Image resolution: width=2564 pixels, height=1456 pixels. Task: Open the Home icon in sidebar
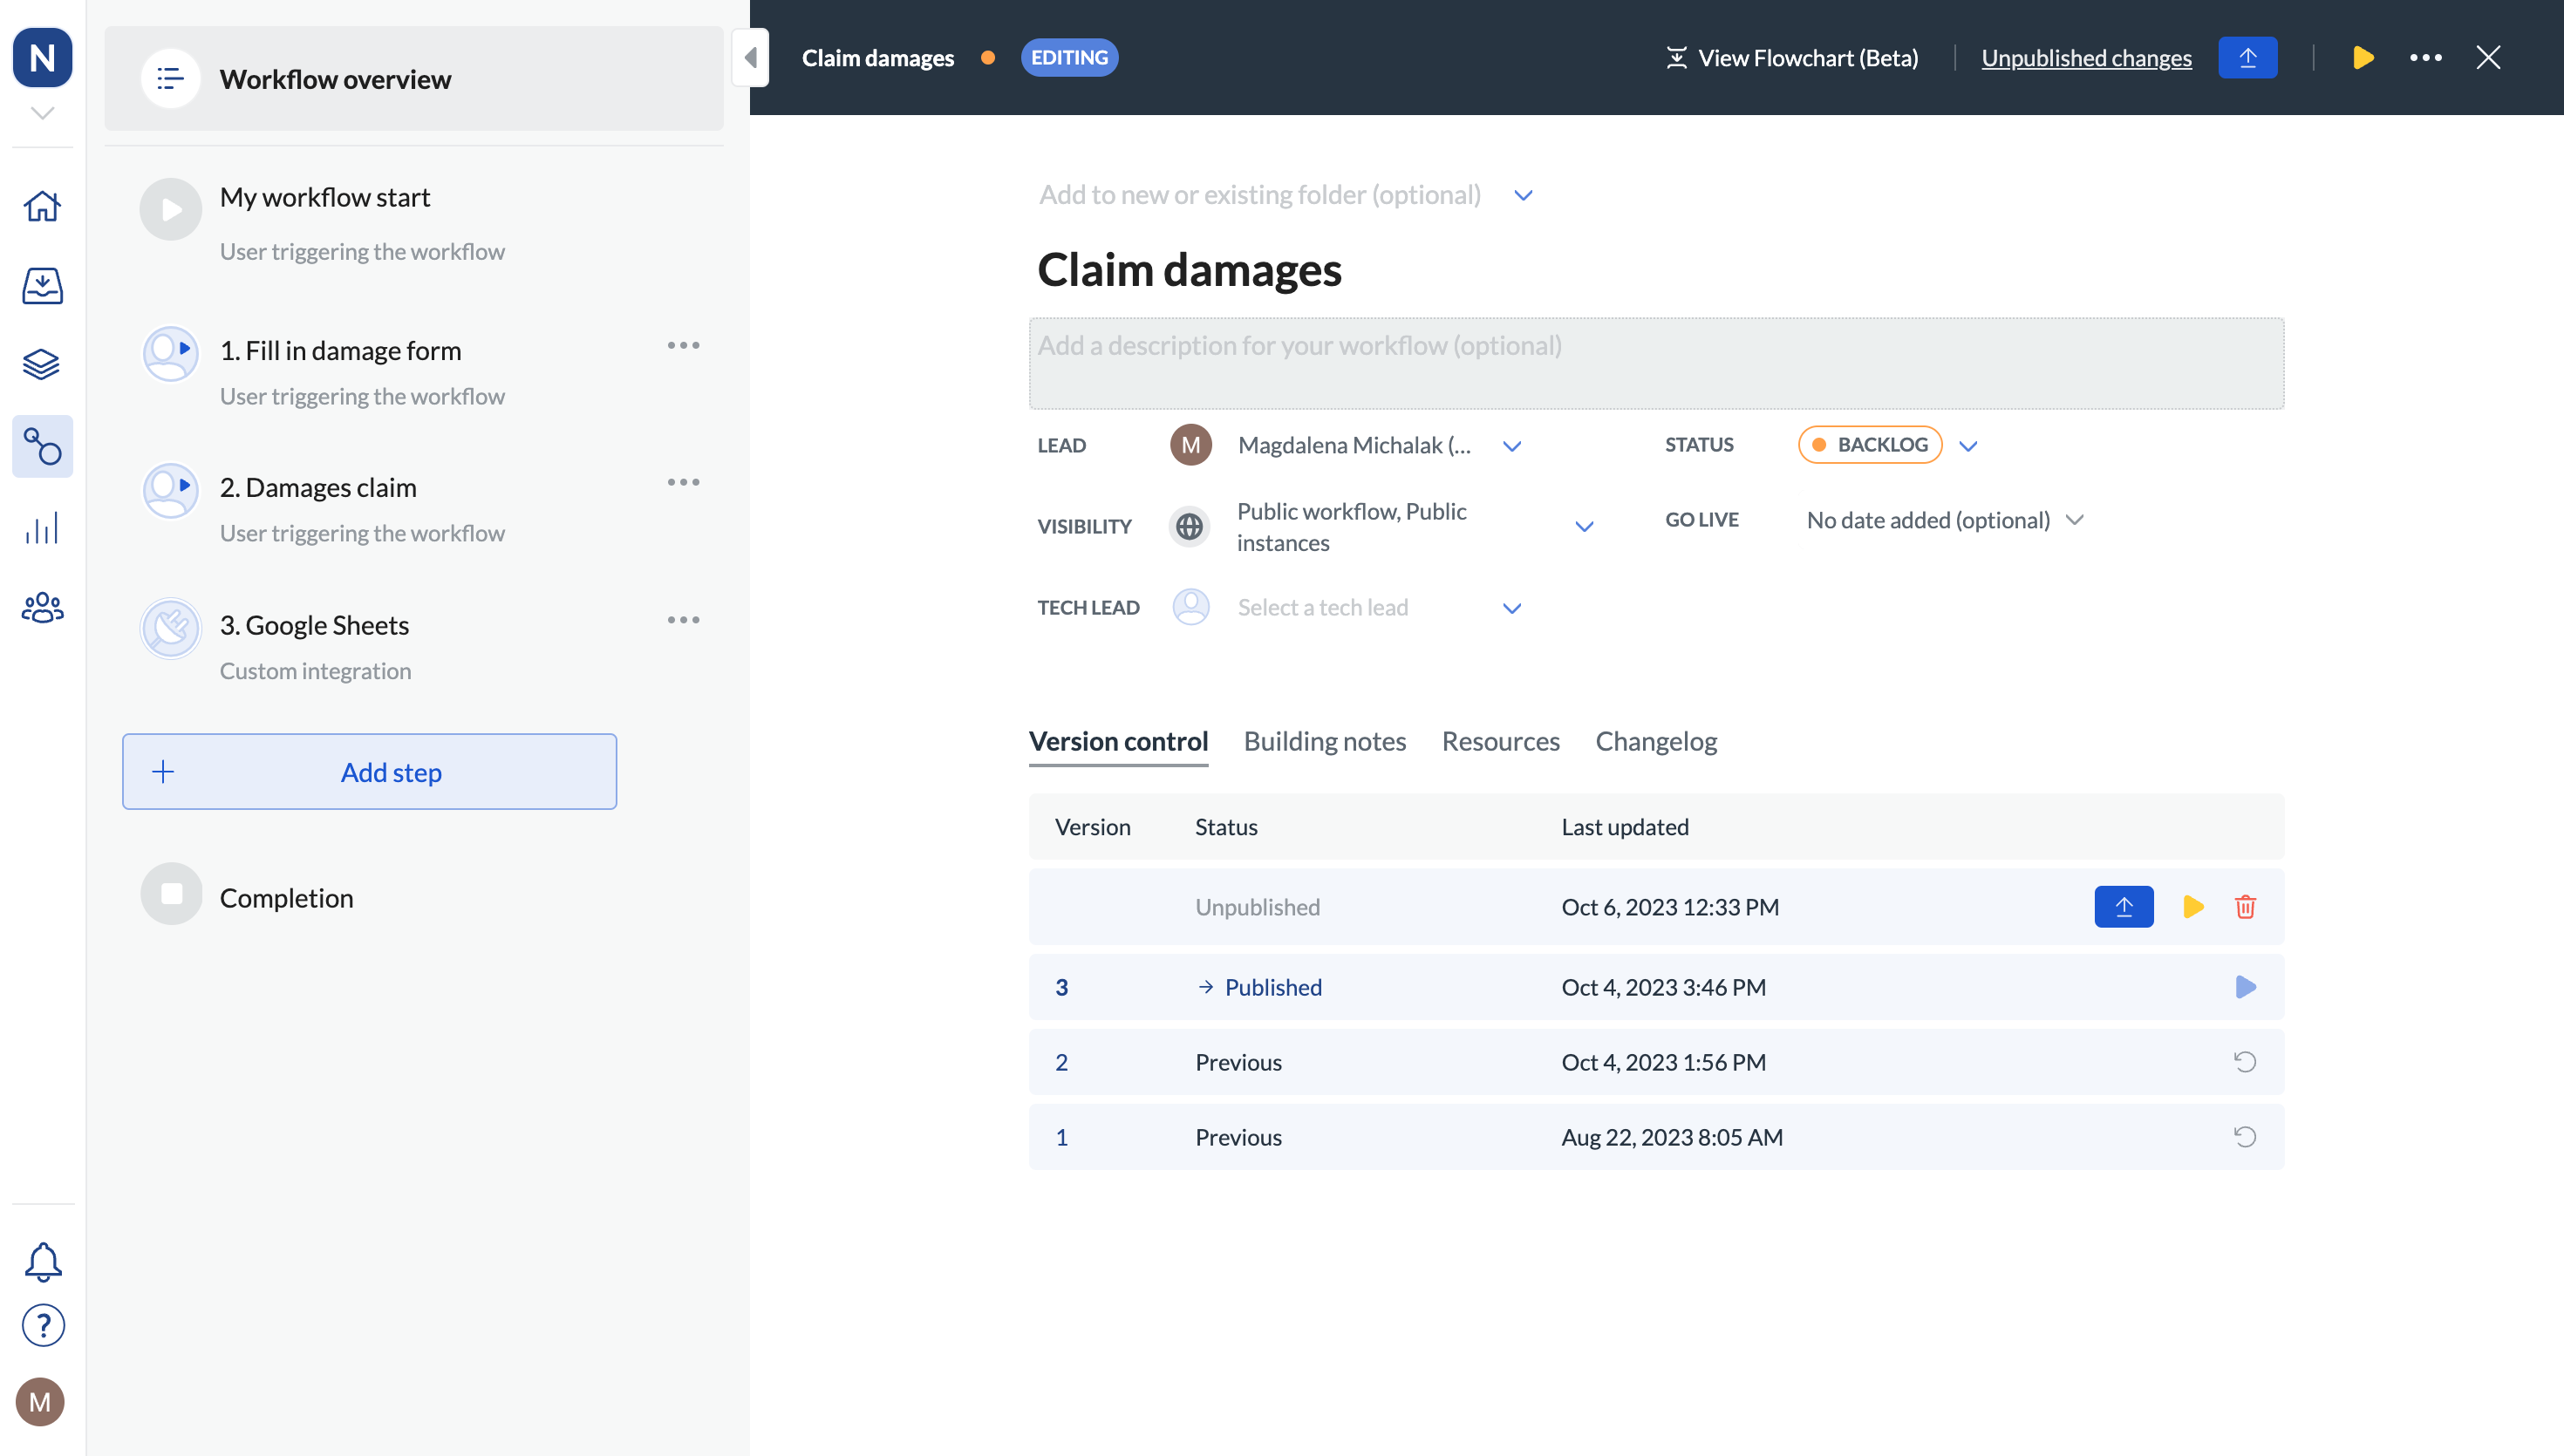click(42, 206)
